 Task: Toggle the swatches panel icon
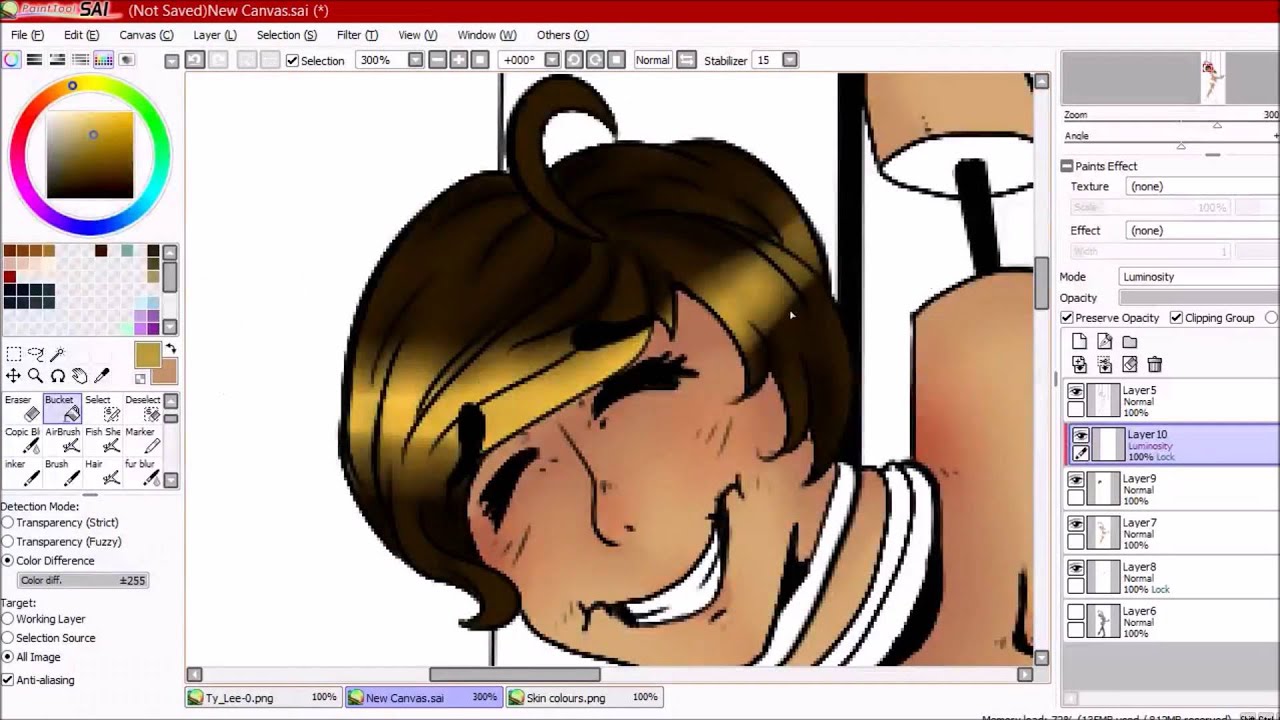[x=103, y=60]
